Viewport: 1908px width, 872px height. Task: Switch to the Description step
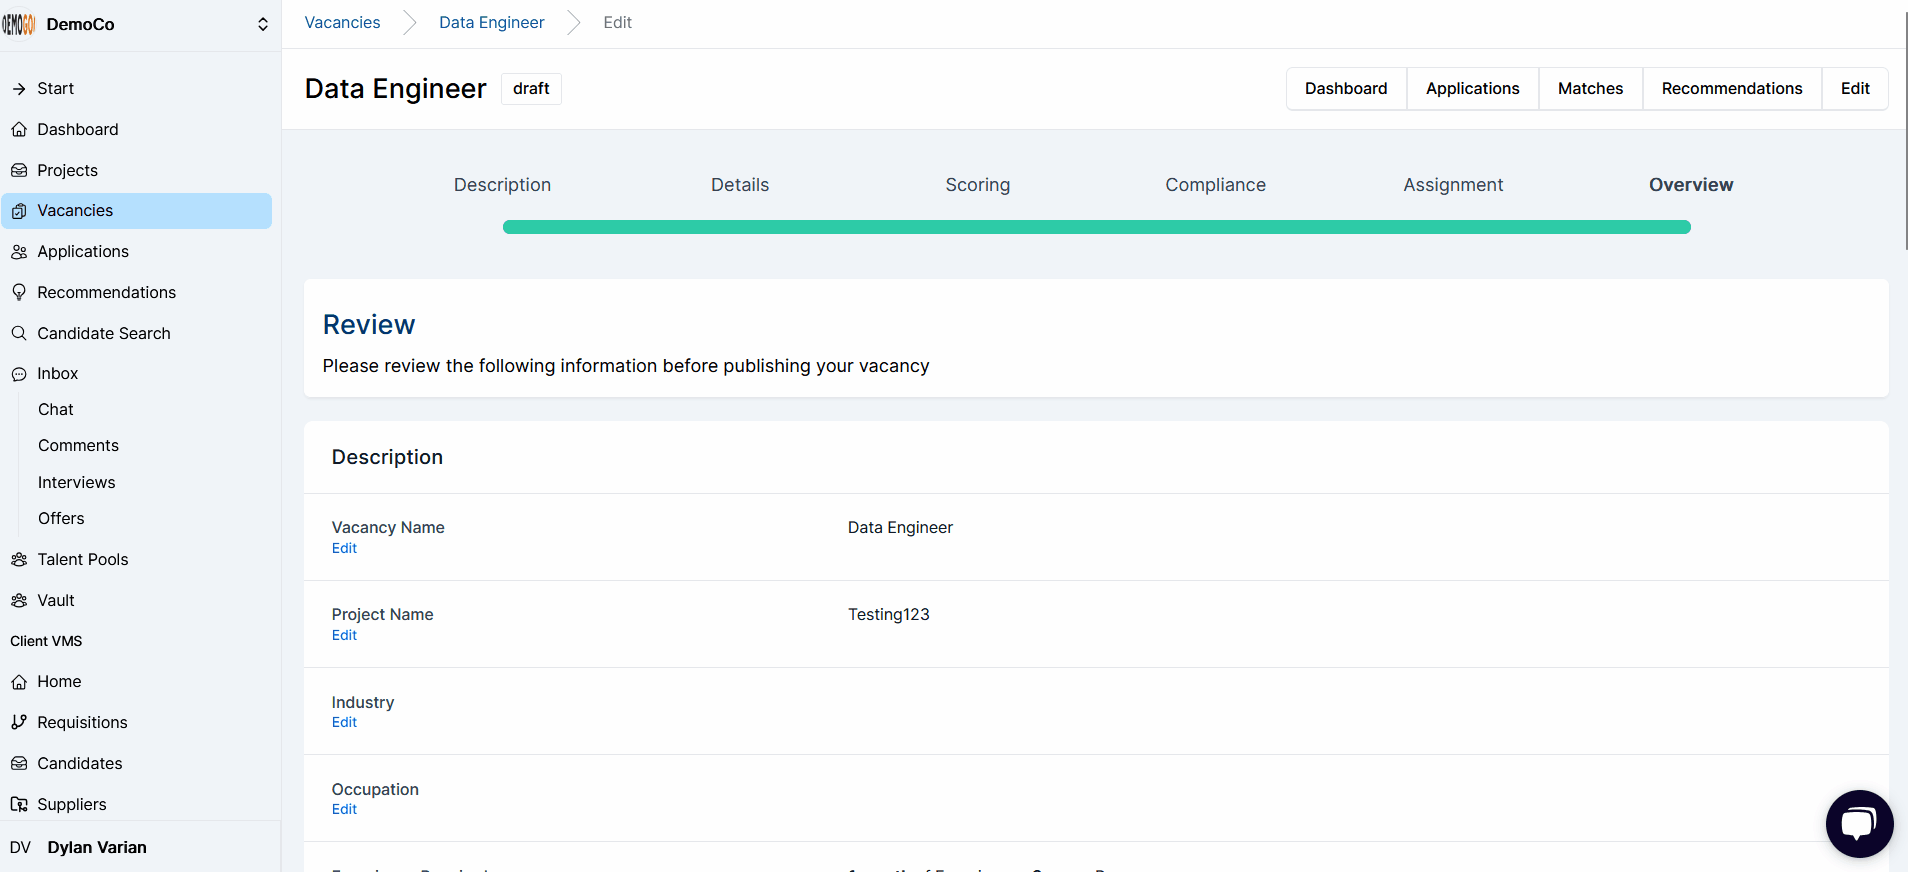pyautogui.click(x=502, y=185)
